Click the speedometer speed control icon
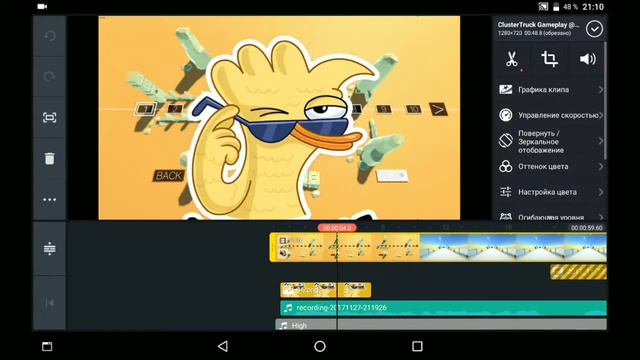This screenshot has height=360, width=640. click(506, 115)
